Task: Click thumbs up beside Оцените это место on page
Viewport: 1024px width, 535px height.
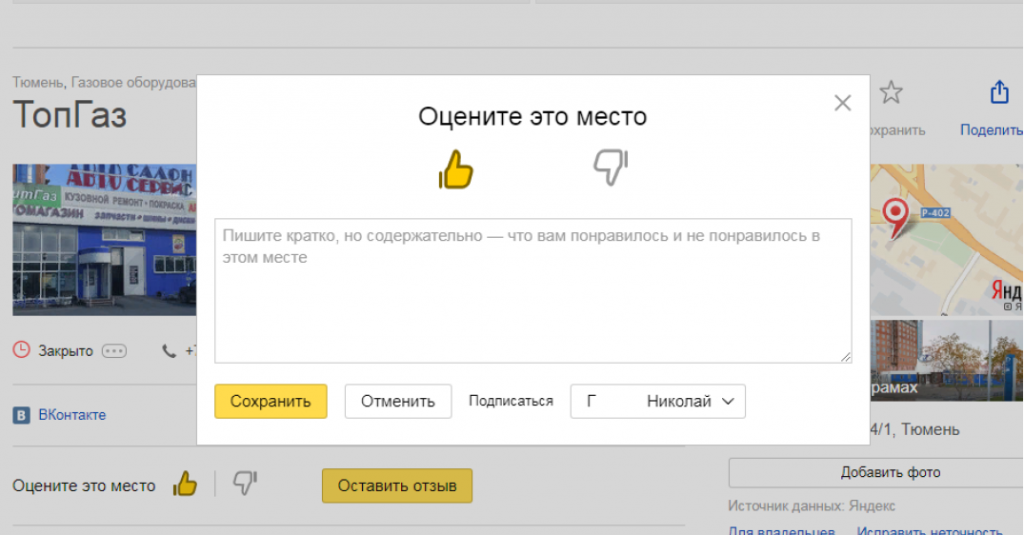Action: pos(185,484)
